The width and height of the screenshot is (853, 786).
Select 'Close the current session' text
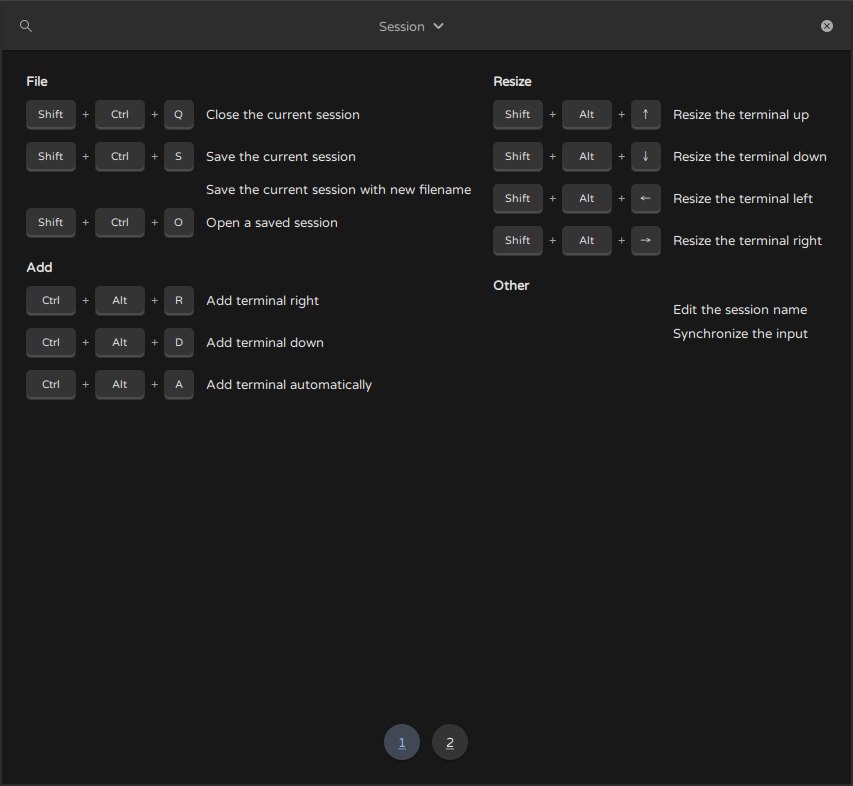(282, 115)
